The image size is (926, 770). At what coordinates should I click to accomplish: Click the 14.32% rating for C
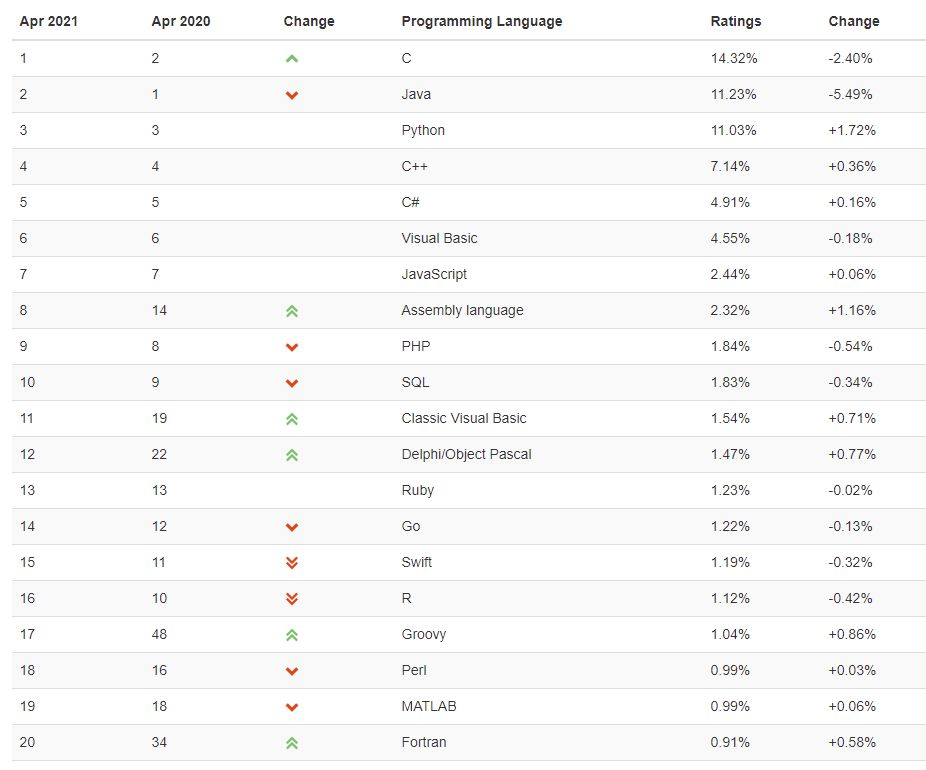(x=733, y=58)
